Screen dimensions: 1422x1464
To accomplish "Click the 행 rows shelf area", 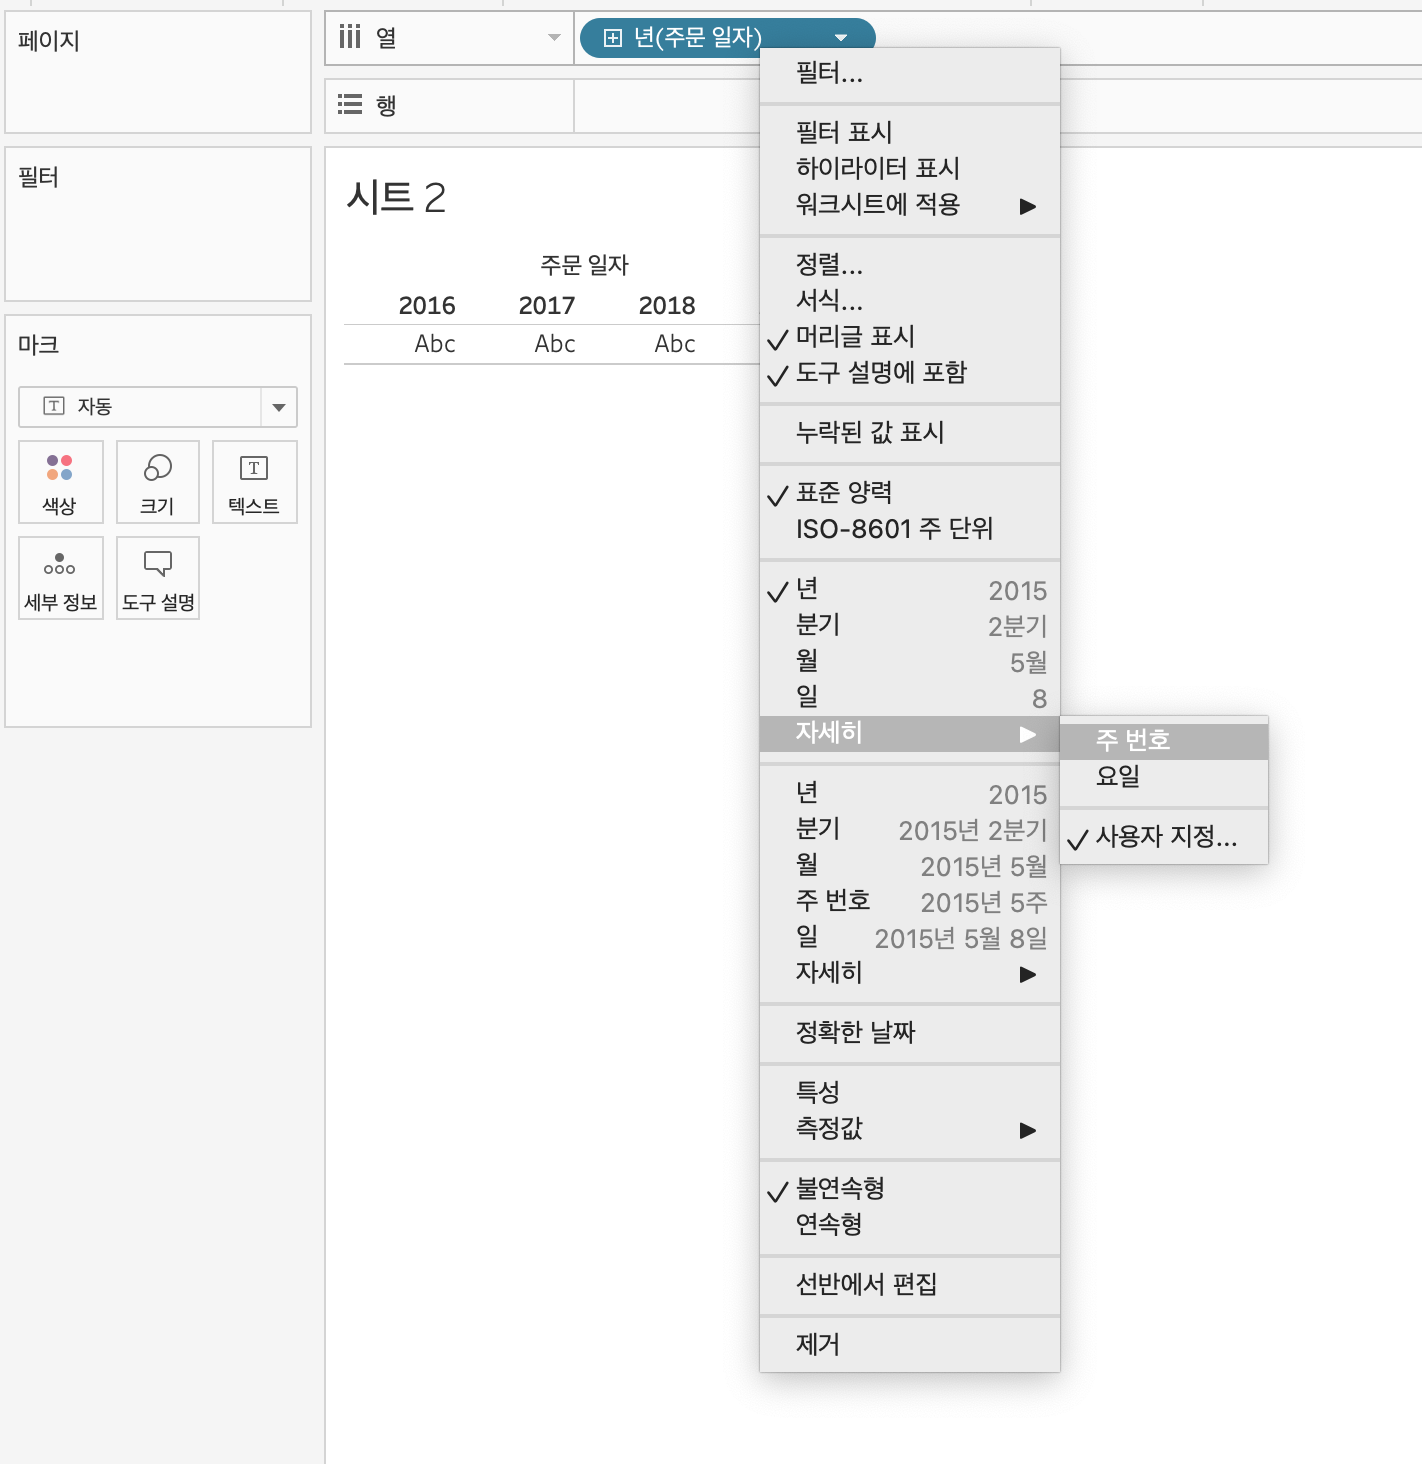I will click(x=872, y=105).
